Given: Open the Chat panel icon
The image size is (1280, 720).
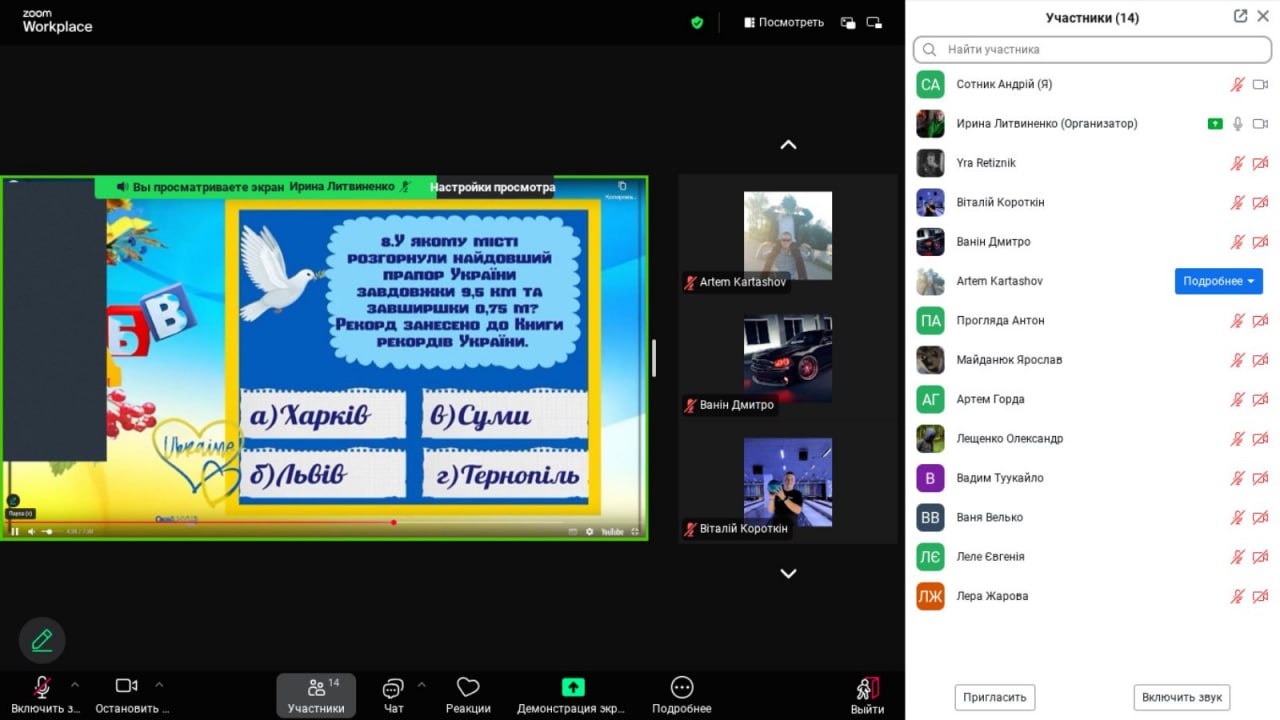Looking at the screenshot, I should 393,688.
